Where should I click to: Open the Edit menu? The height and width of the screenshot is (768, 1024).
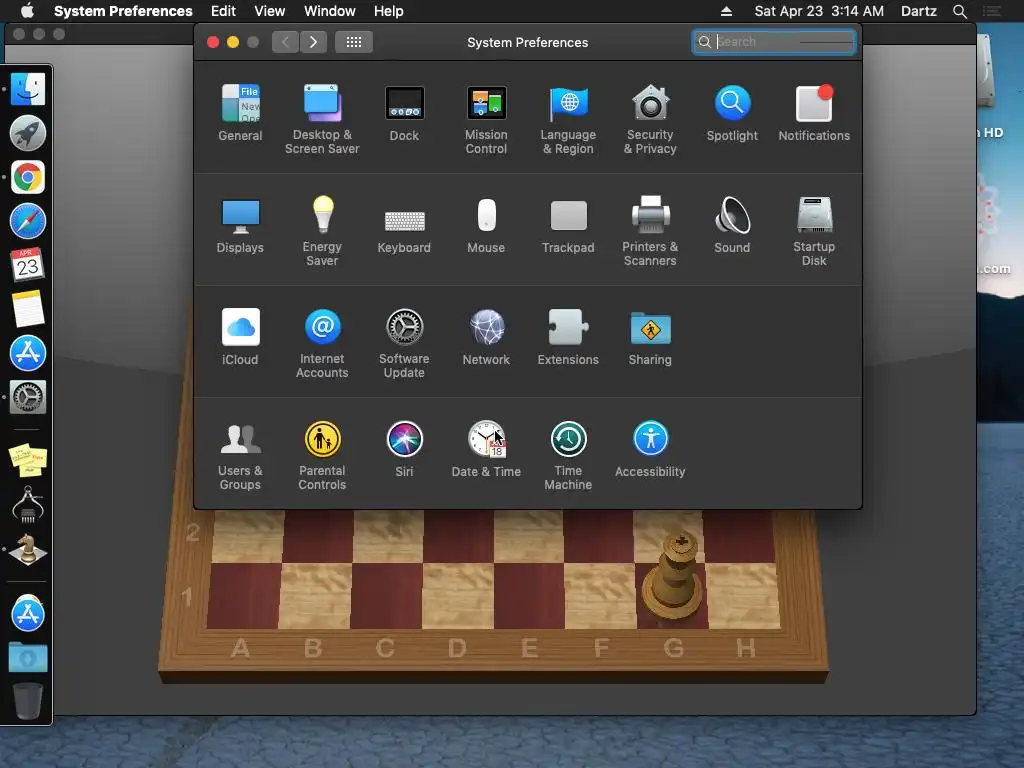pyautogui.click(x=223, y=11)
